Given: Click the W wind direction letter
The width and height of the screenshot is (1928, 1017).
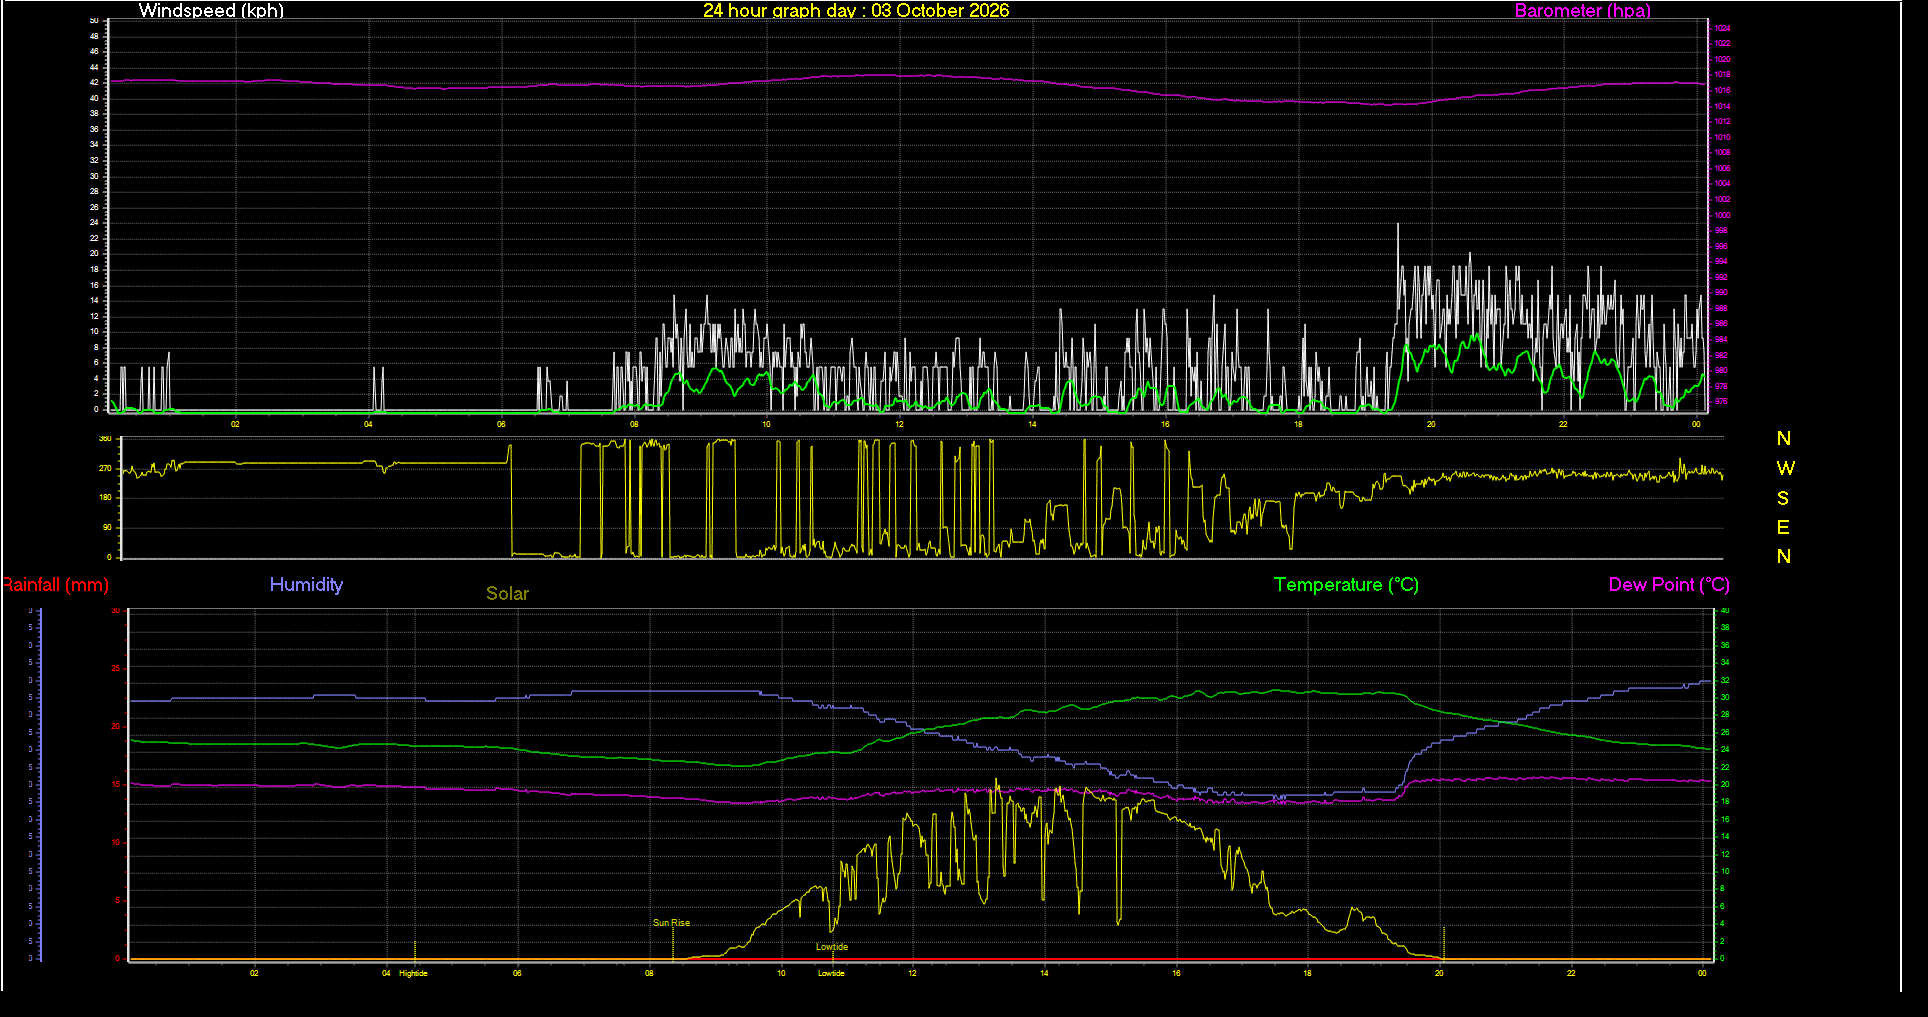Looking at the screenshot, I should click(1785, 468).
